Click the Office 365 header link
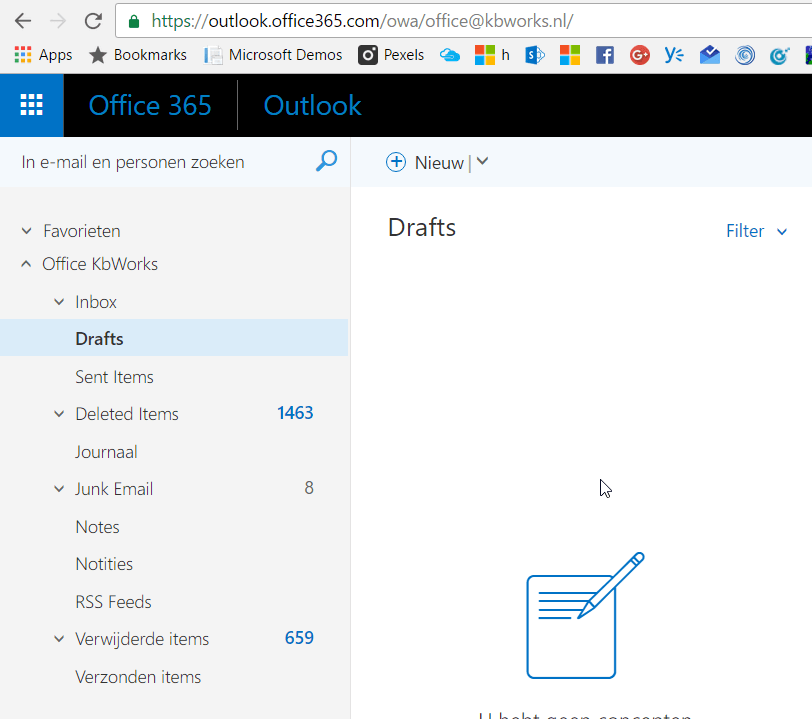The height and width of the screenshot is (719, 812). point(150,105)
